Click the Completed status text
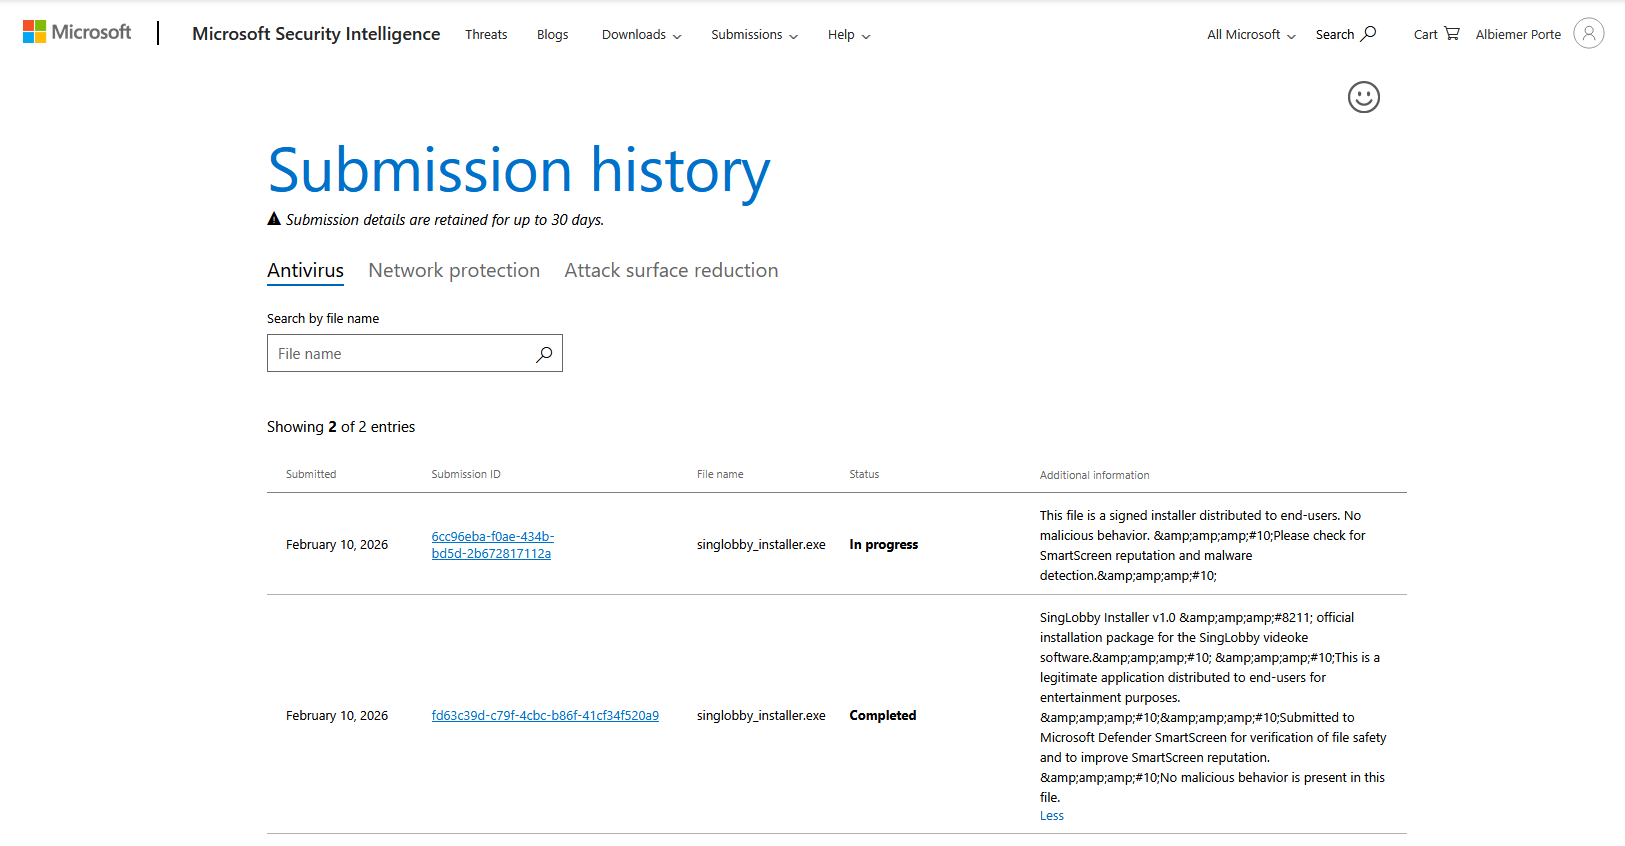Image resolution: width=1625 pixels, height=846 pixels. tap(882, 716)
